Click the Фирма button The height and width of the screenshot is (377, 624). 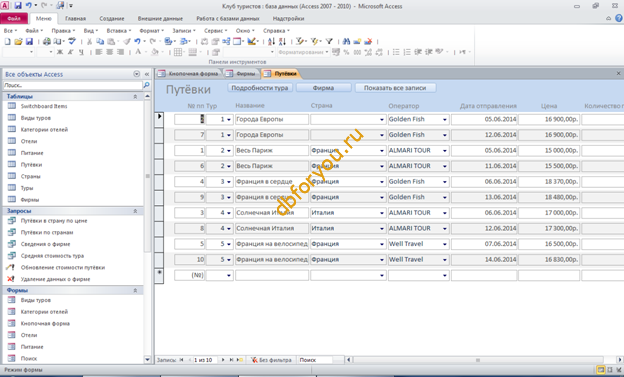coord(323,88)
